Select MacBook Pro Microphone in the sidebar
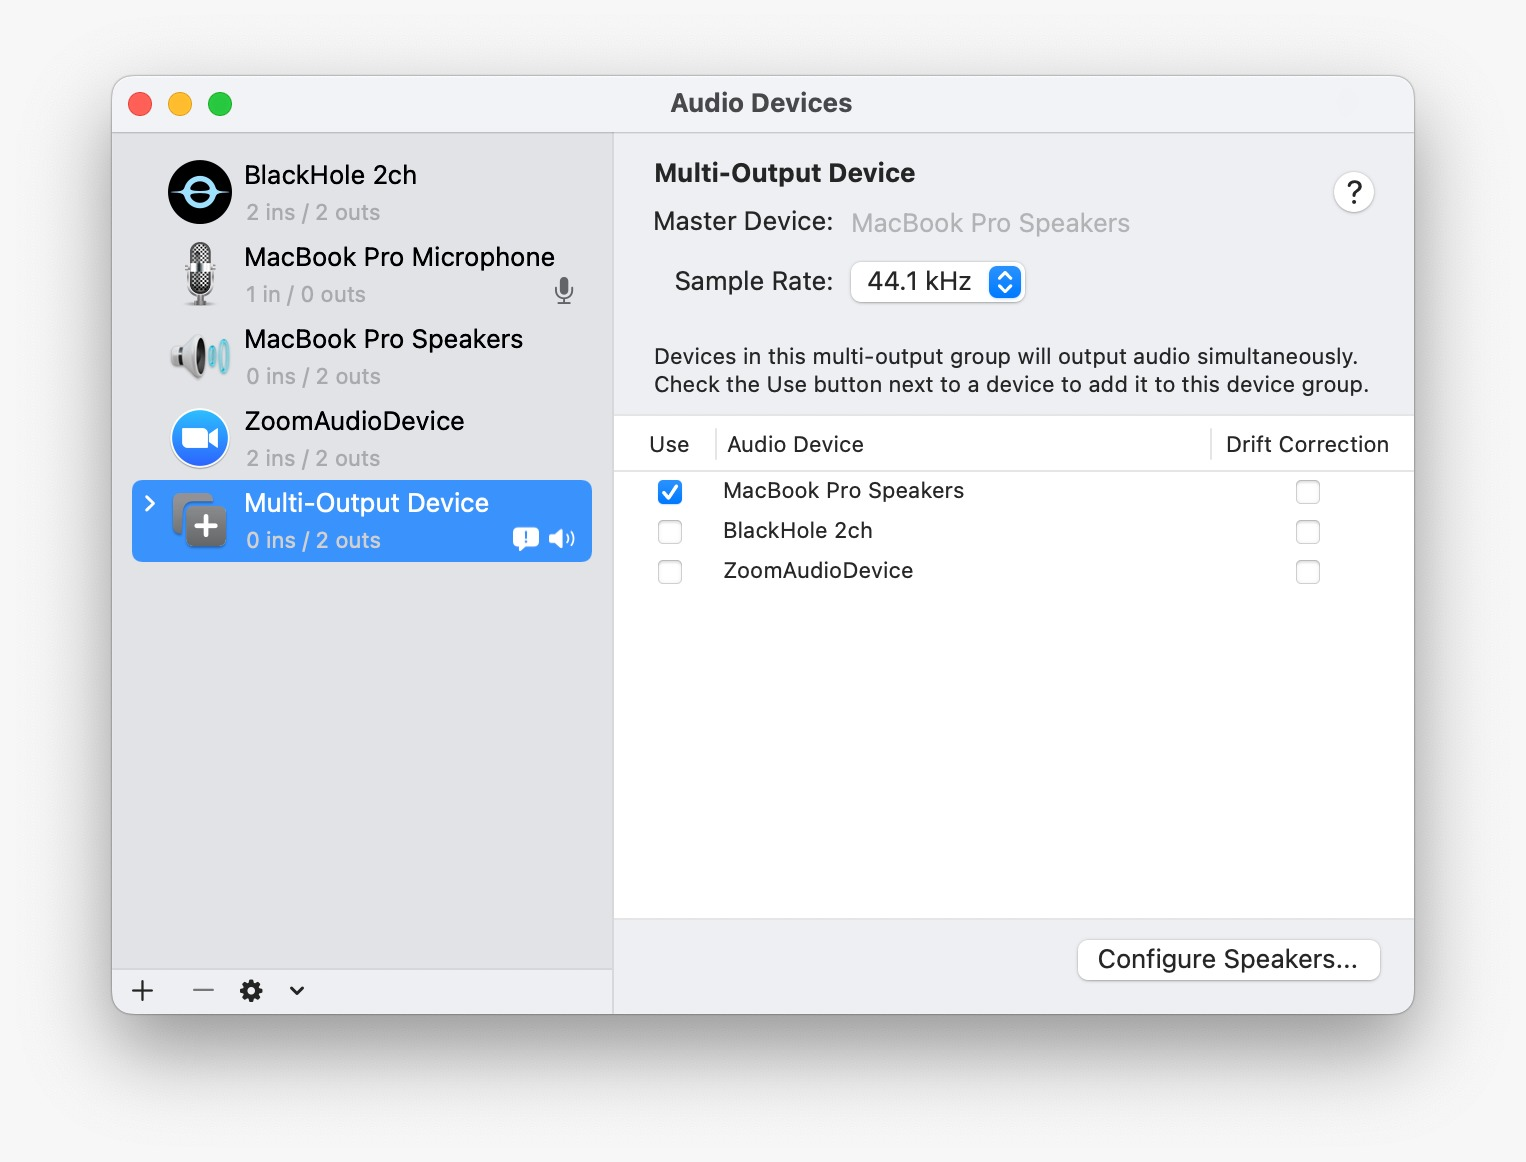The height and width of the screenshot is (1162, 1526). pyautogui.click(x=362, y=274)
